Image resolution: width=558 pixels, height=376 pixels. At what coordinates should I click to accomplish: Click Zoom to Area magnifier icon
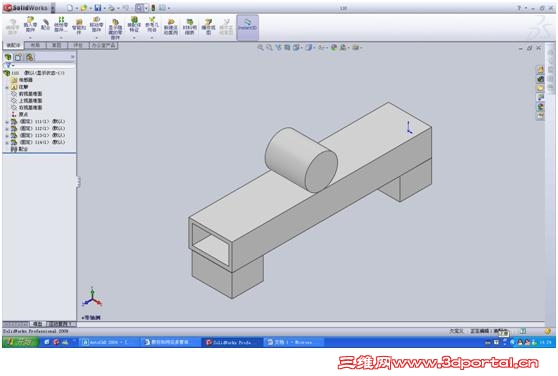pyautogui.click(x=269, y=47)
